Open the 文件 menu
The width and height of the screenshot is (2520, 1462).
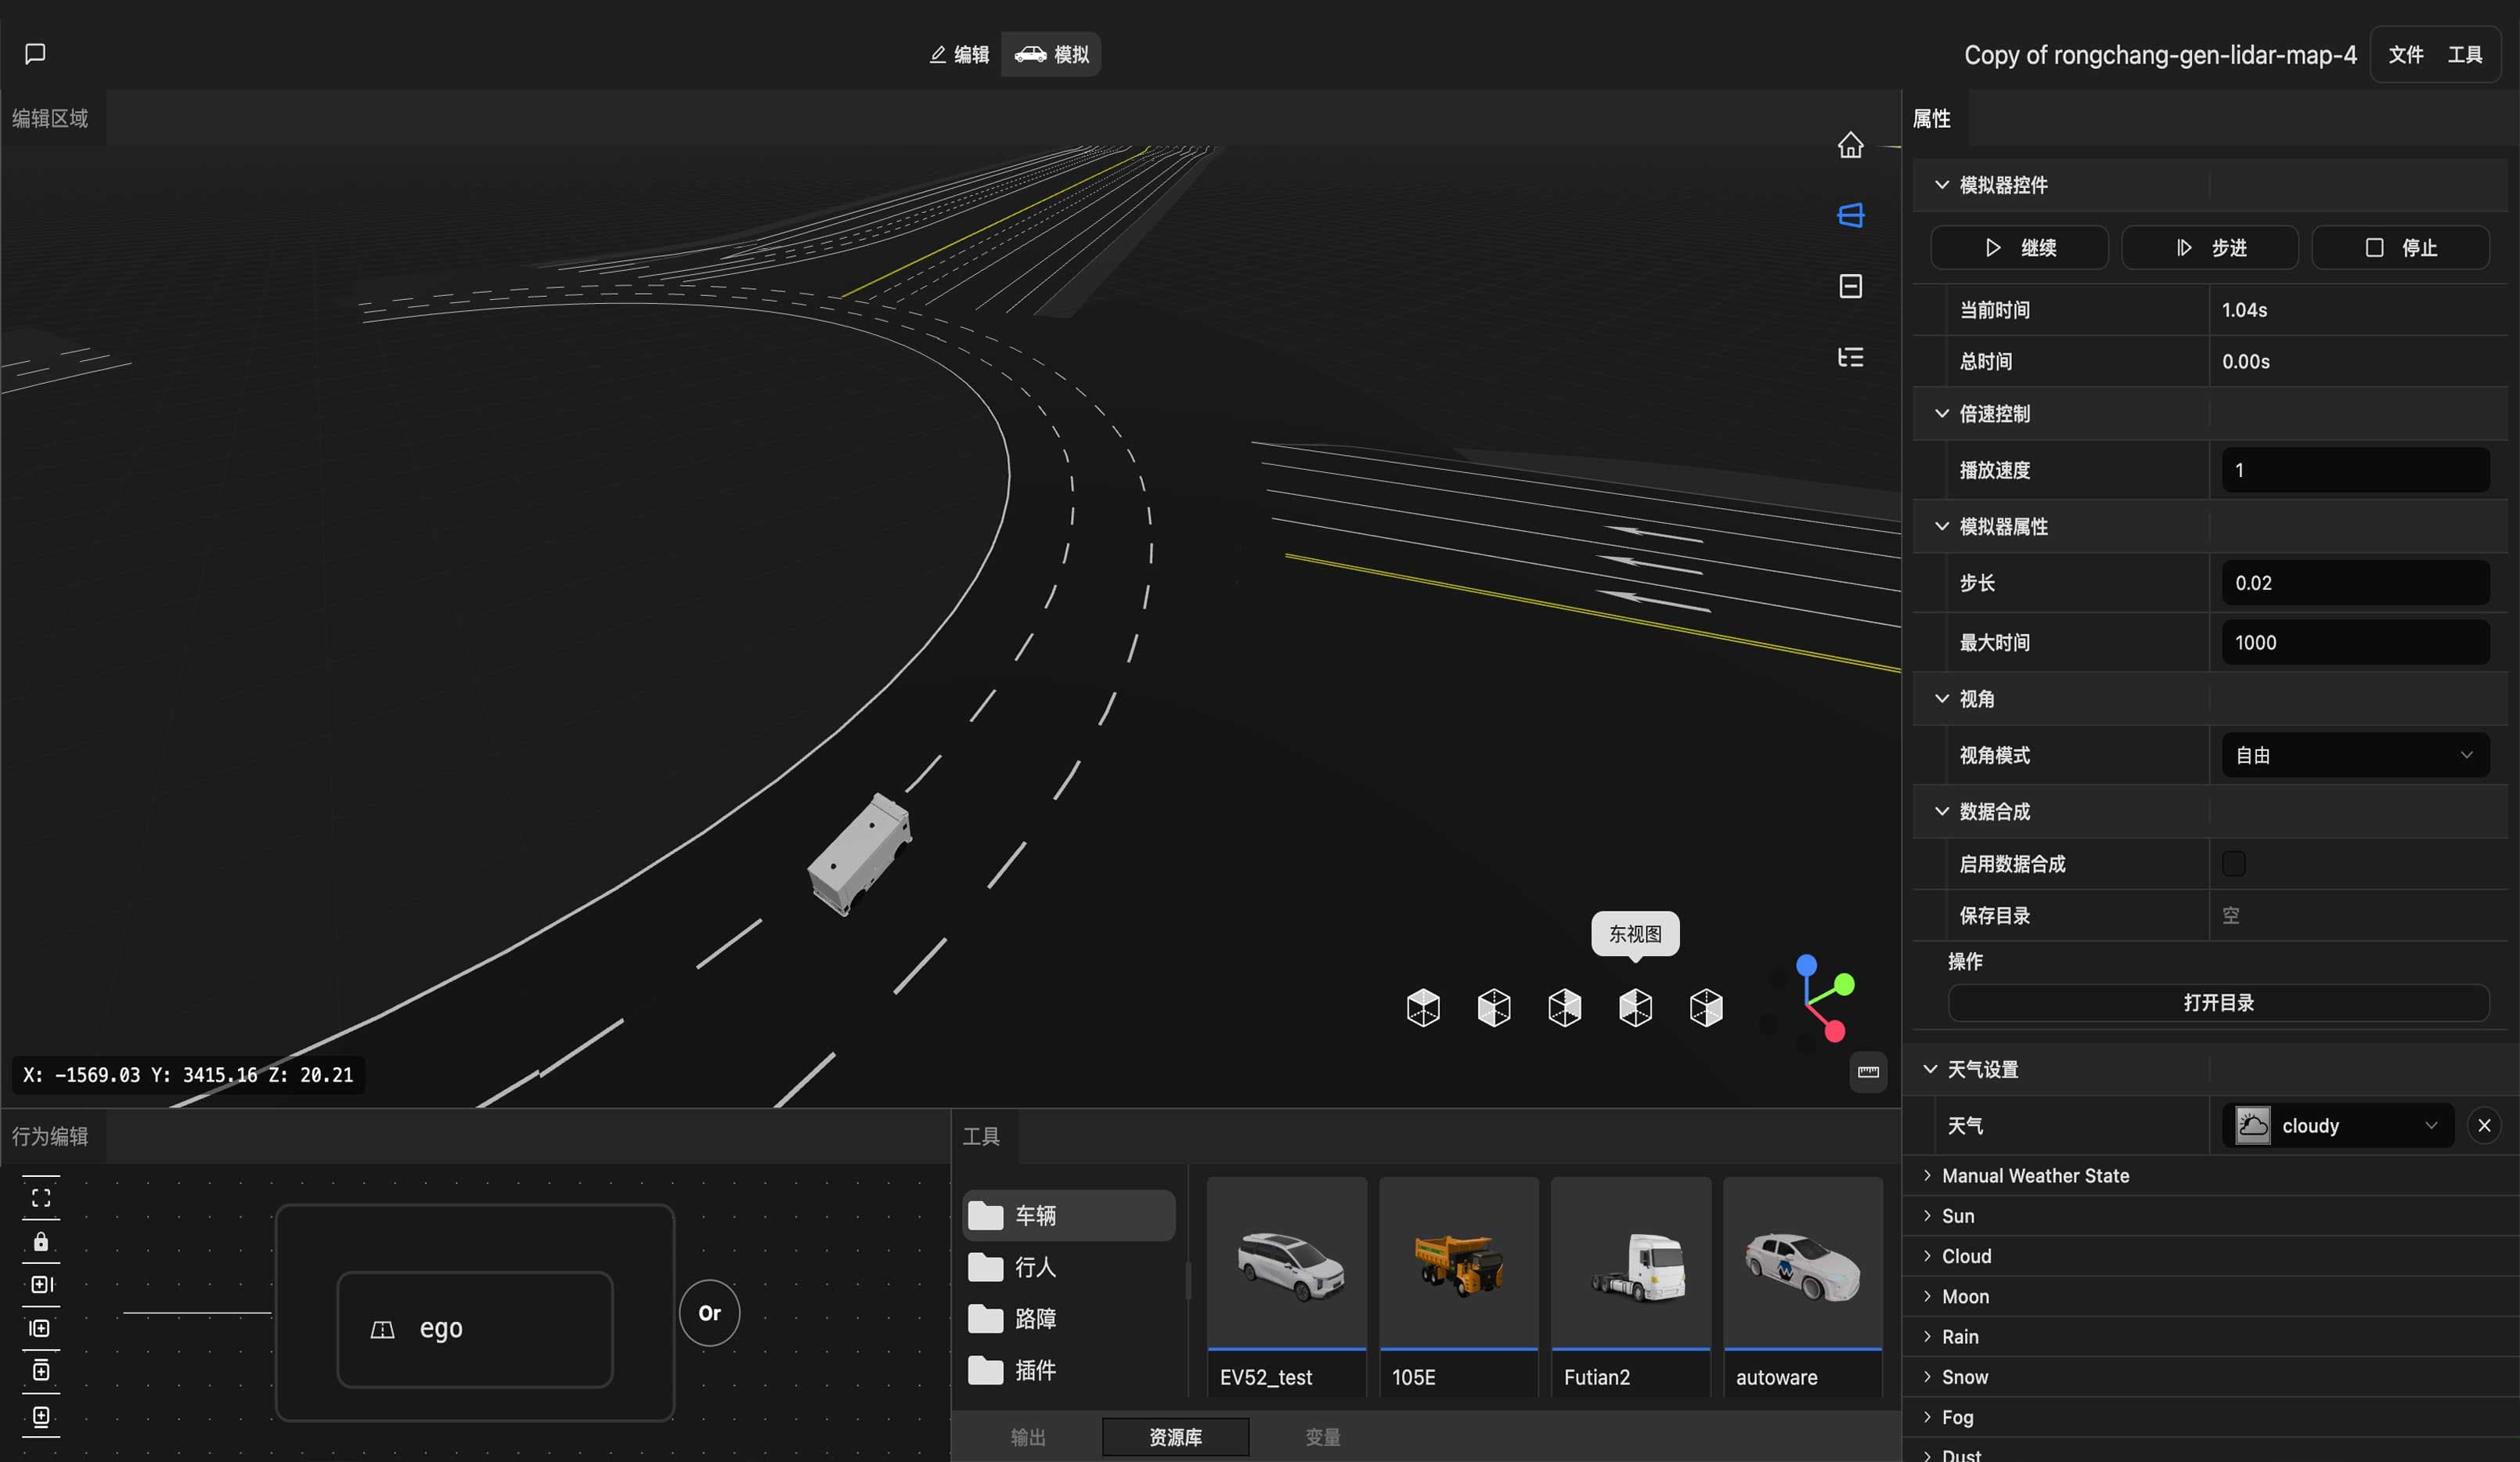pyautogui.click(x=2405, y=54)
